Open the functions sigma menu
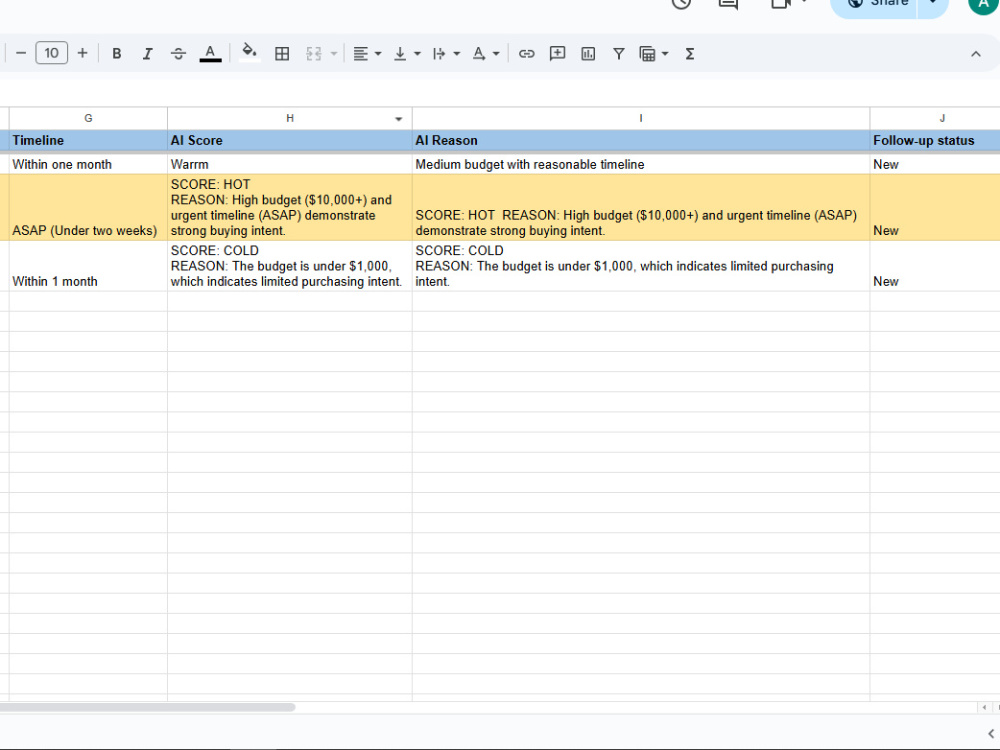The image size is (1000, 750). tap(689, 54)
